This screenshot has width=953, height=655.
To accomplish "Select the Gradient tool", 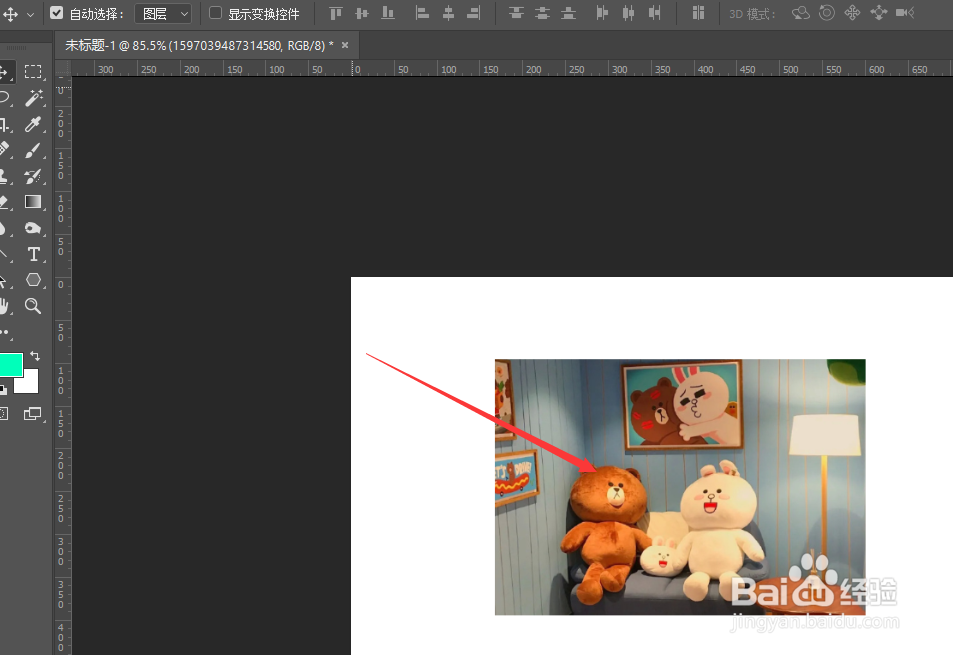I will (x=33, y=202).
